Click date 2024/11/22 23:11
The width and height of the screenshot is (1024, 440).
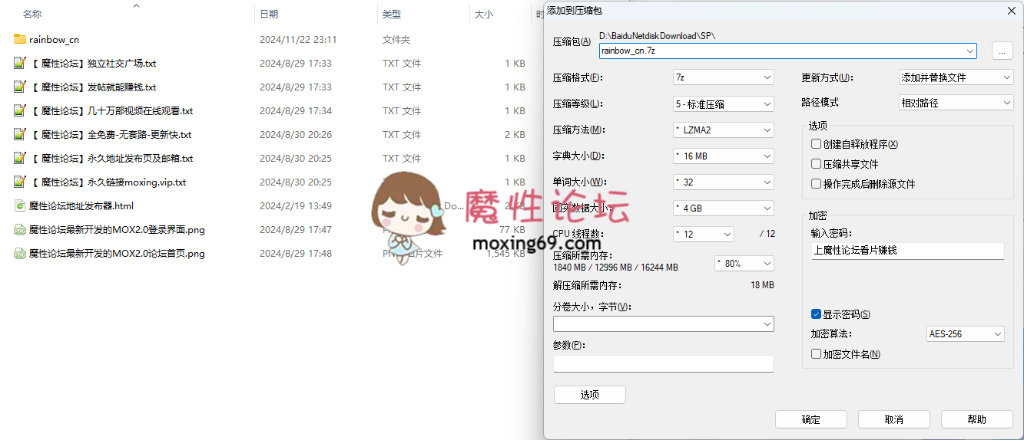(298, 39)
